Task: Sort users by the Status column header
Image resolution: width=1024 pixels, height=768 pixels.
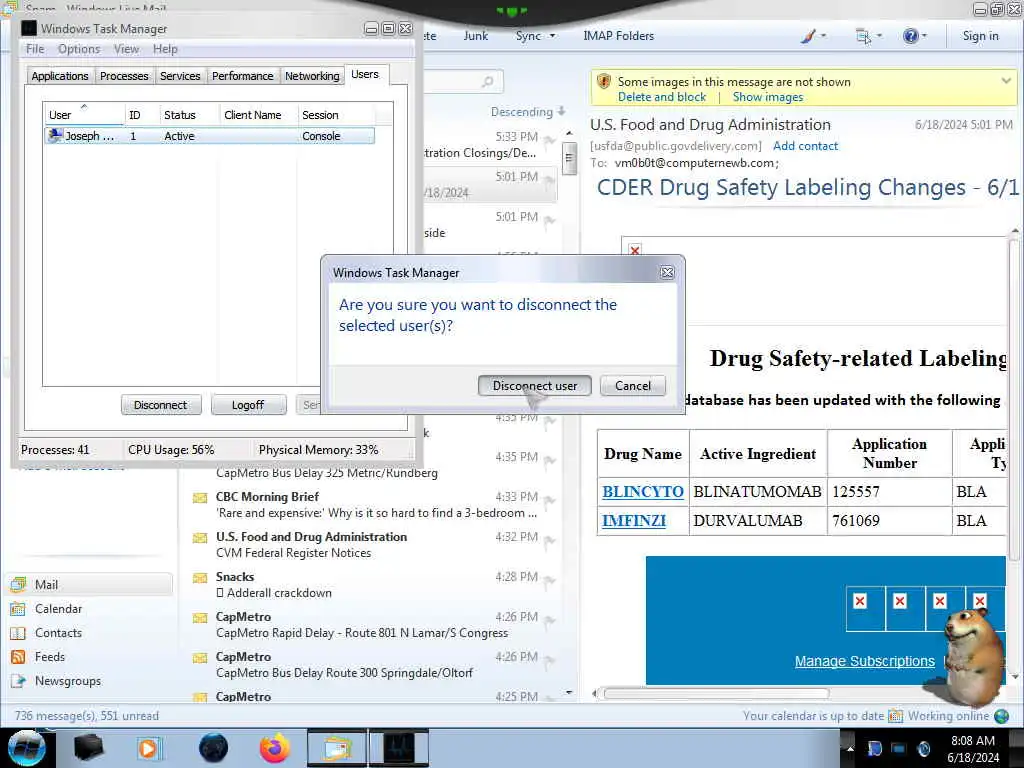Action: (188, 114)
